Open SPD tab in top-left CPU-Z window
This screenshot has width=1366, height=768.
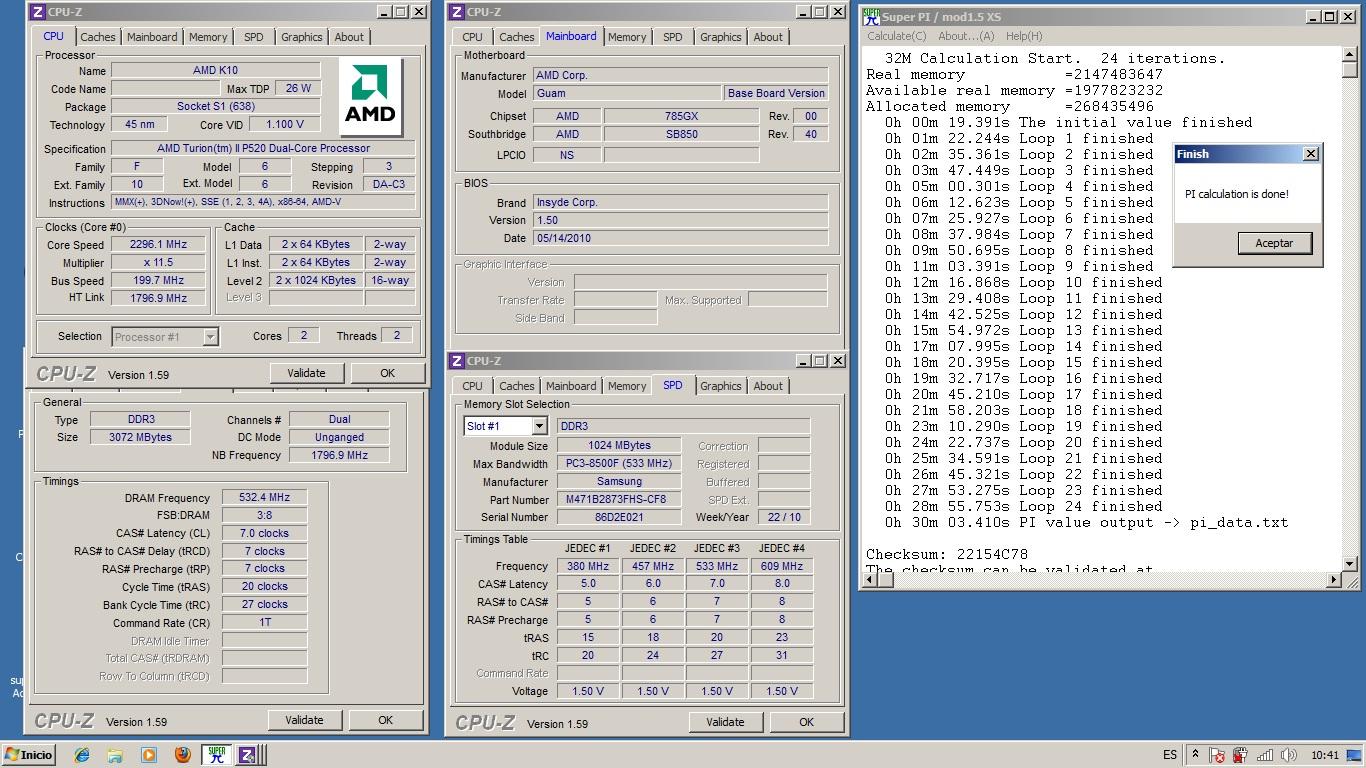click(254, 37)
